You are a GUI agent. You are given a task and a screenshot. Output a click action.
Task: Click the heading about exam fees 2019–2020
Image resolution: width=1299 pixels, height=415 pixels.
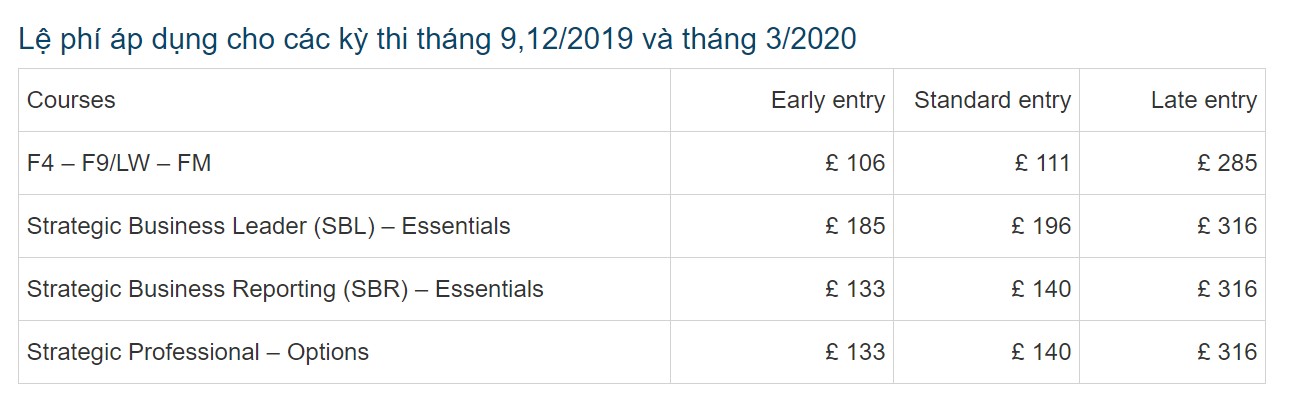pos(437,39)
